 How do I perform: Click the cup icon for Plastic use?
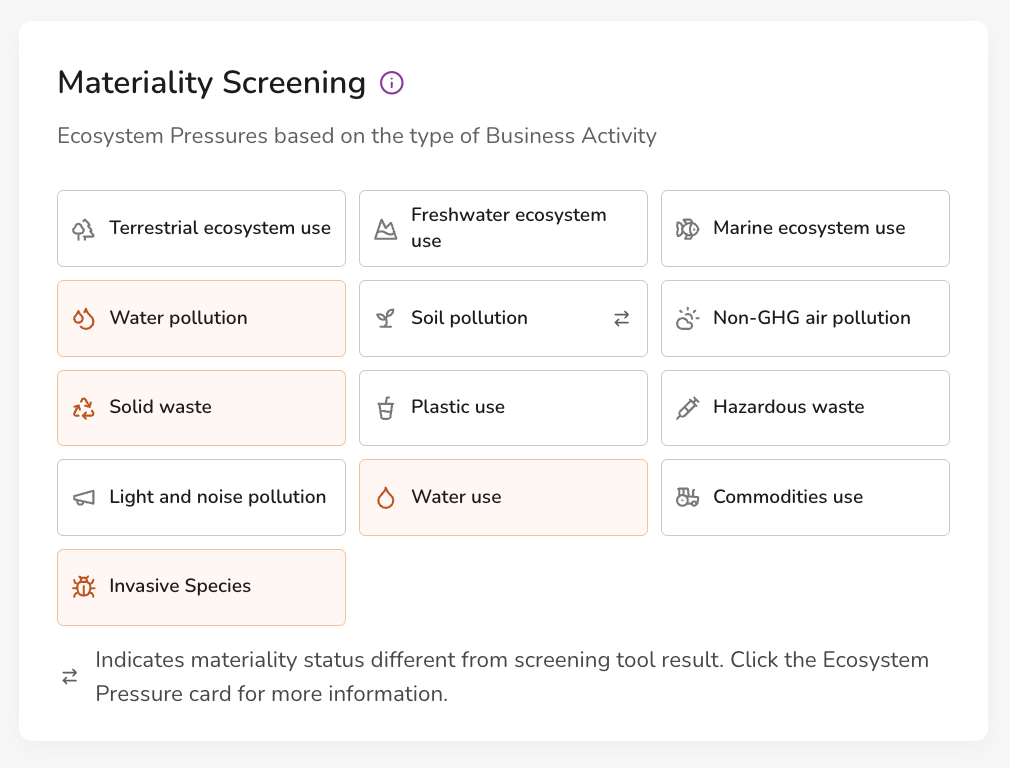pos(385,408)
